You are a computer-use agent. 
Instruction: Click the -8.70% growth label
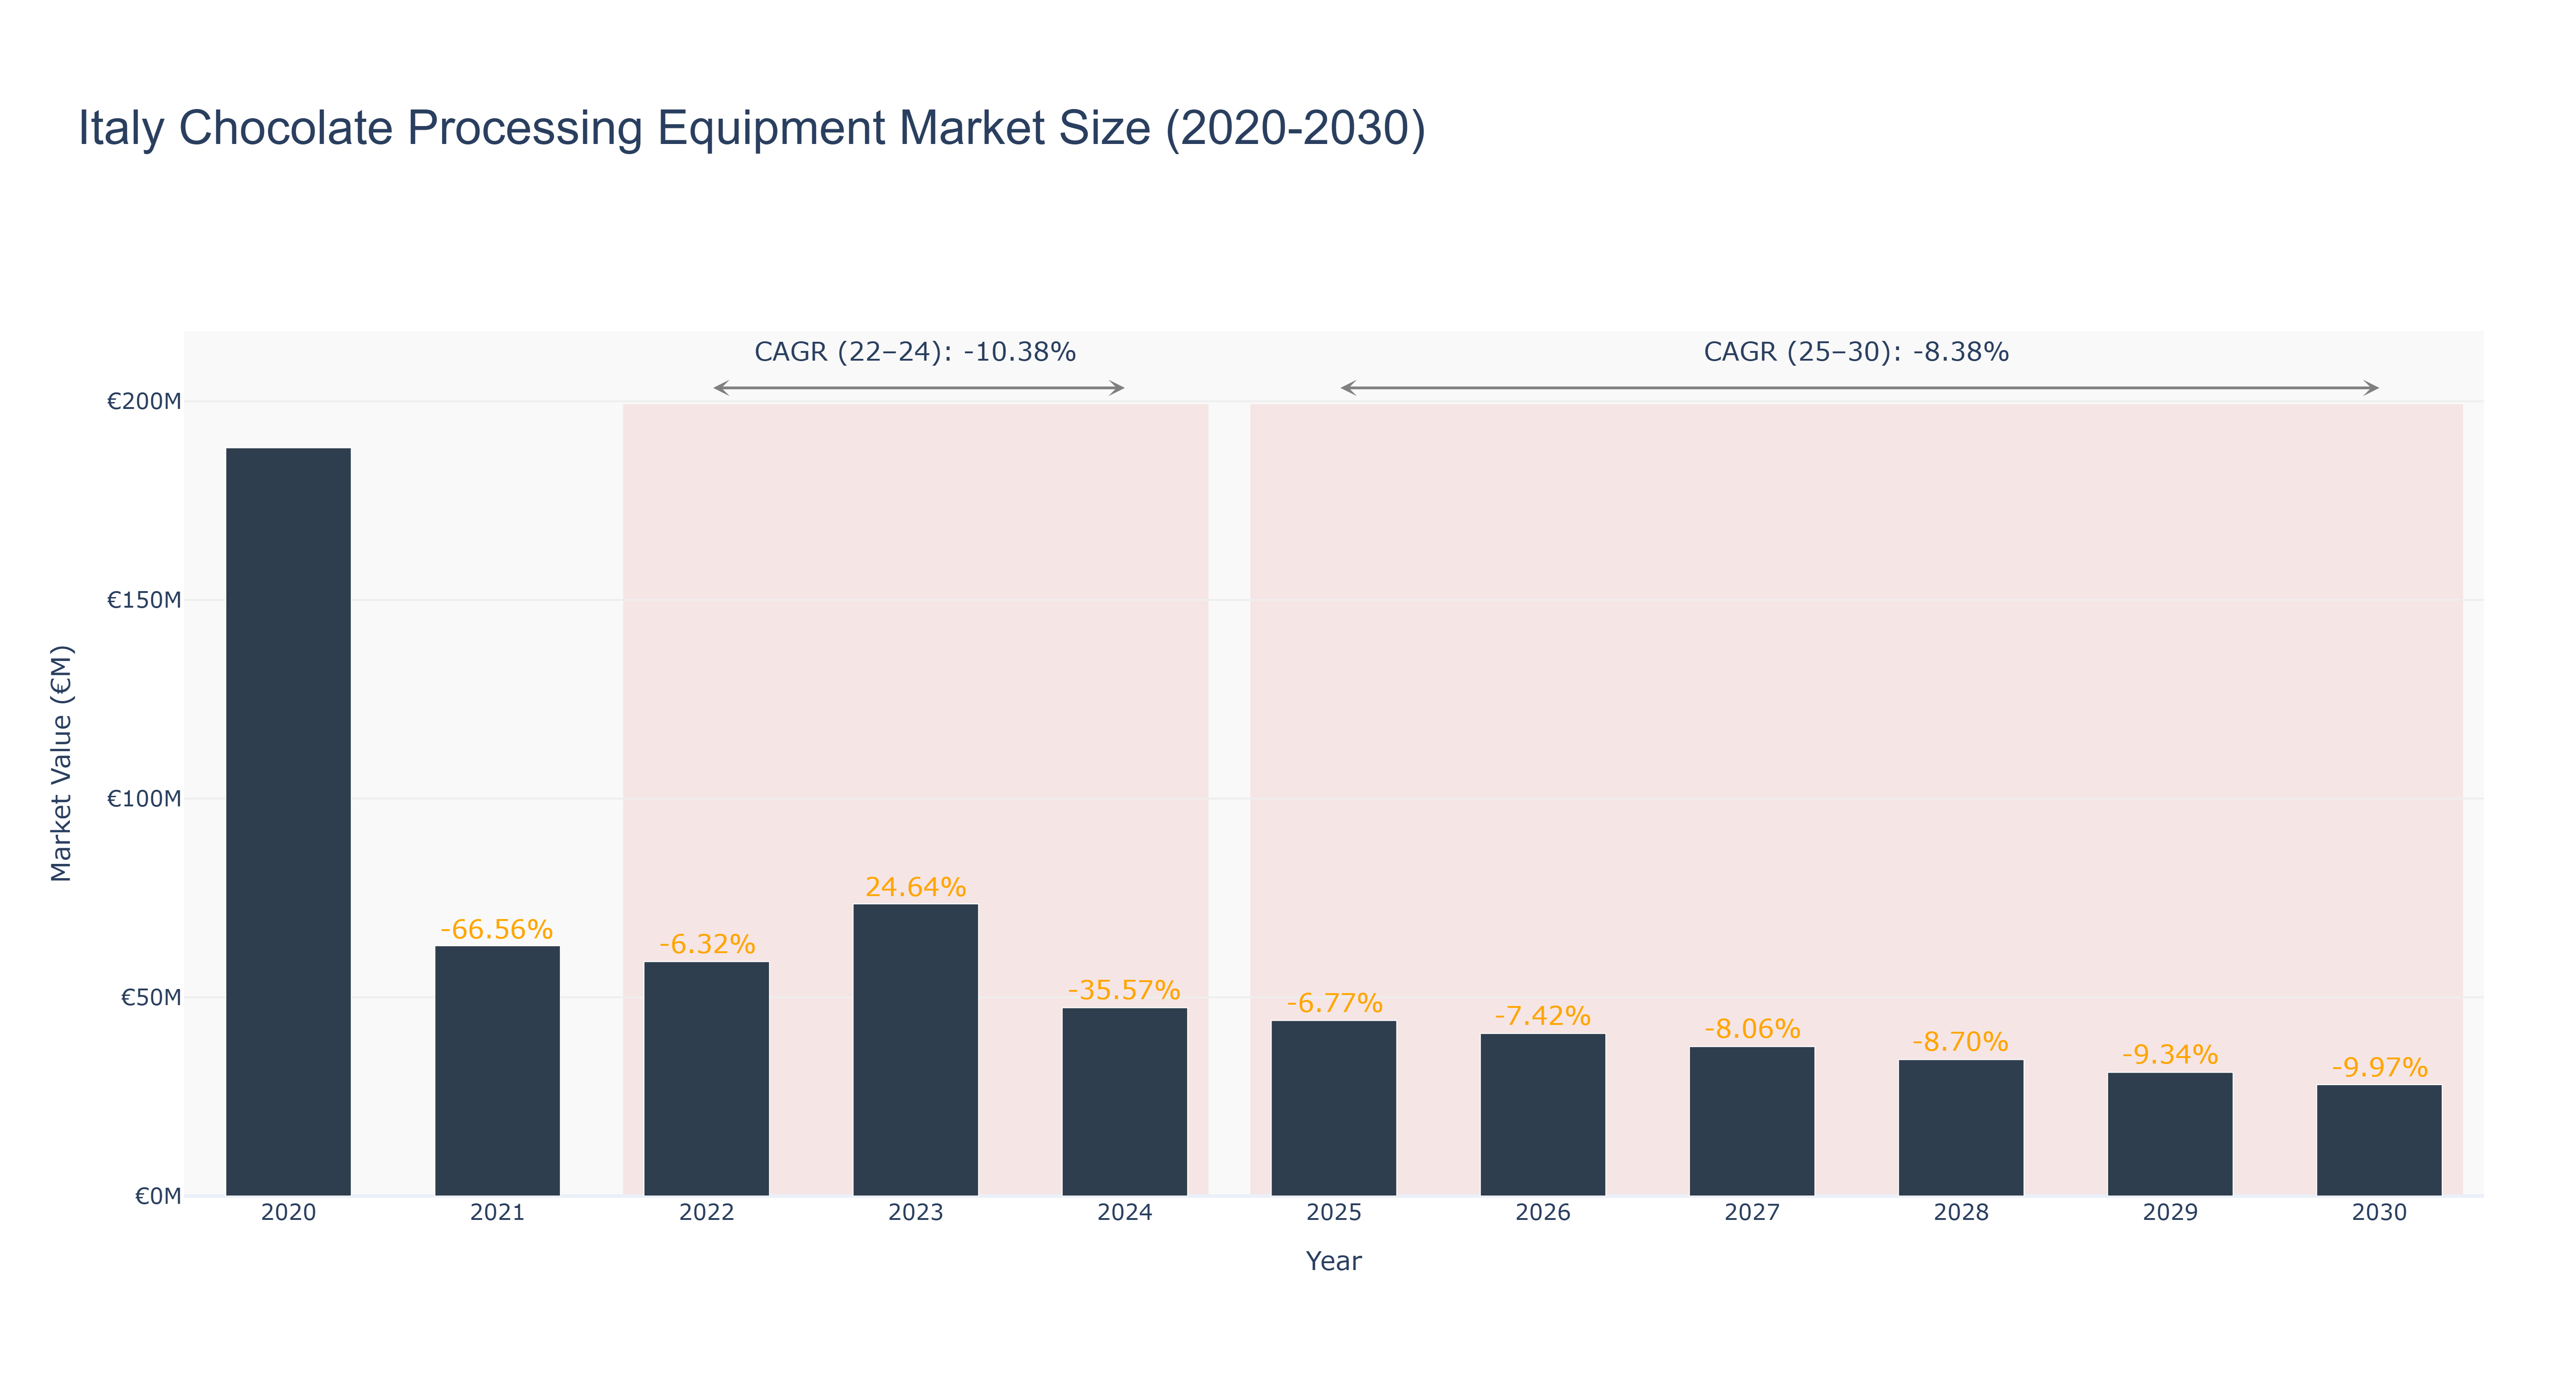pyautogui.click(x=1960, y=1042)
